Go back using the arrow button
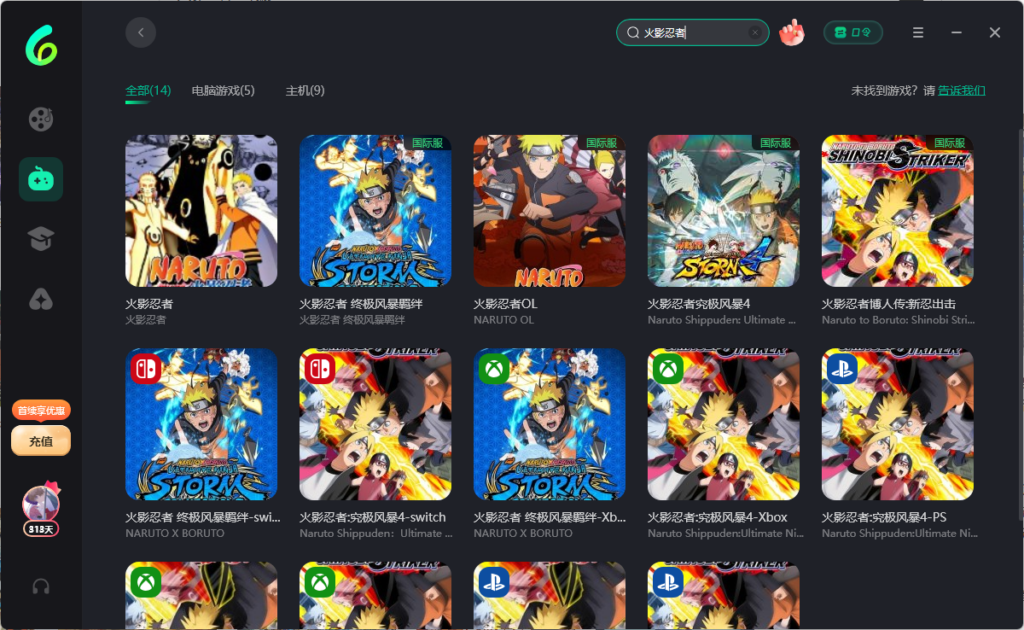 [x=140, y=32]
